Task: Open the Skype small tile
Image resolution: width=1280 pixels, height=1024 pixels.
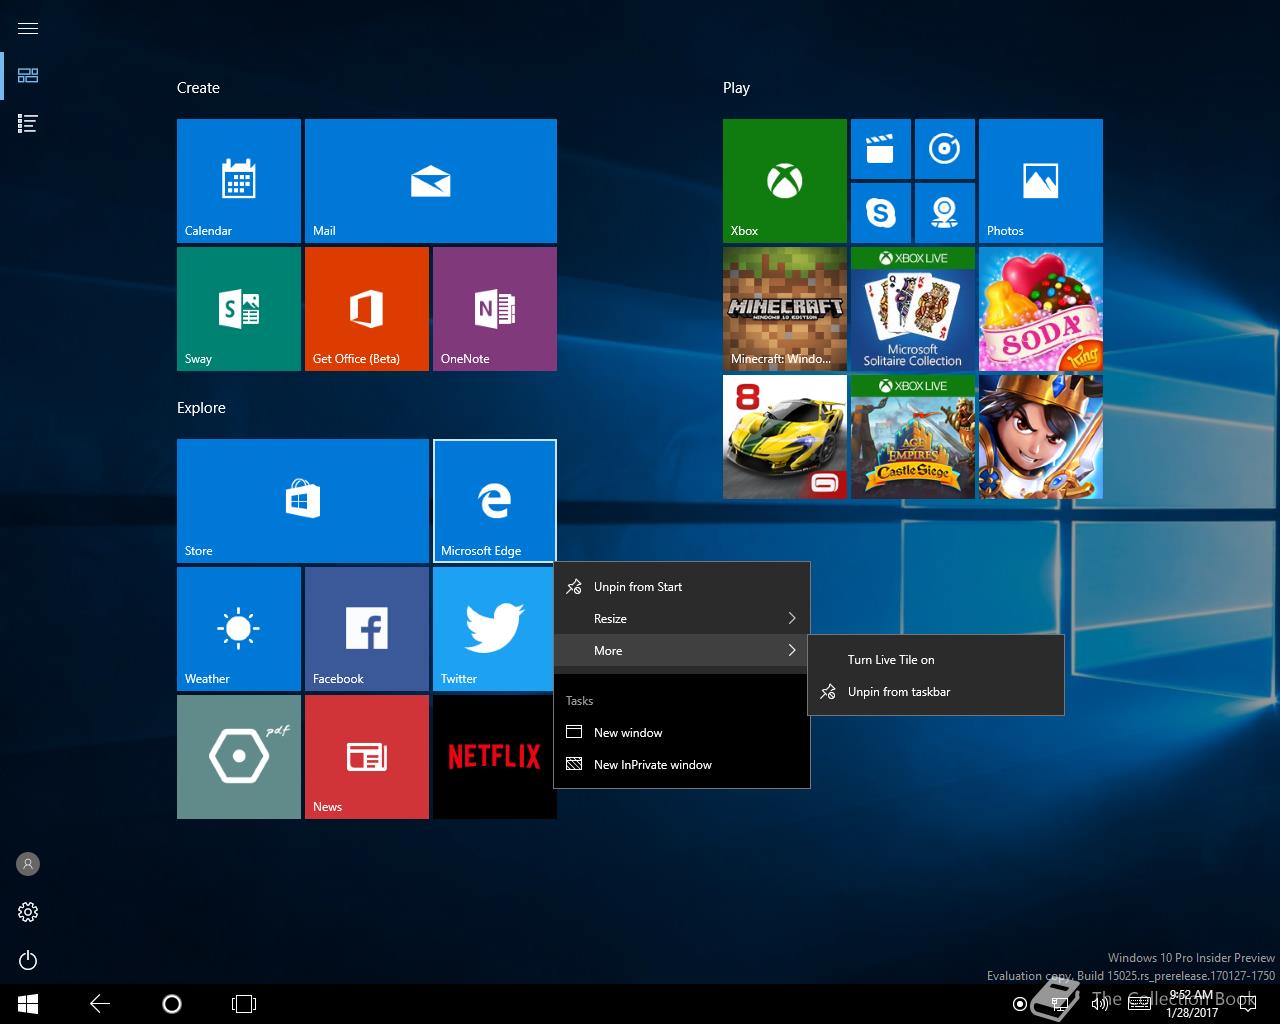Action: 881,213
